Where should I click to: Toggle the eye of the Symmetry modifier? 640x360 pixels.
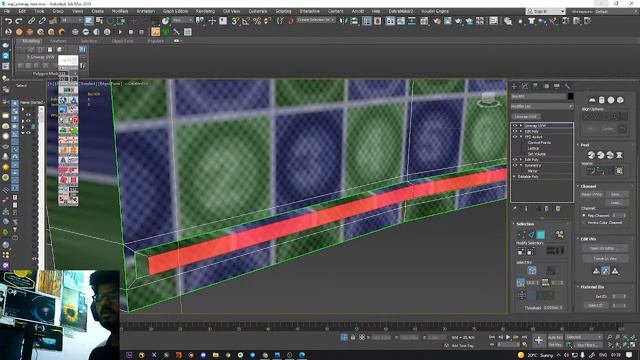click(515, 165)
